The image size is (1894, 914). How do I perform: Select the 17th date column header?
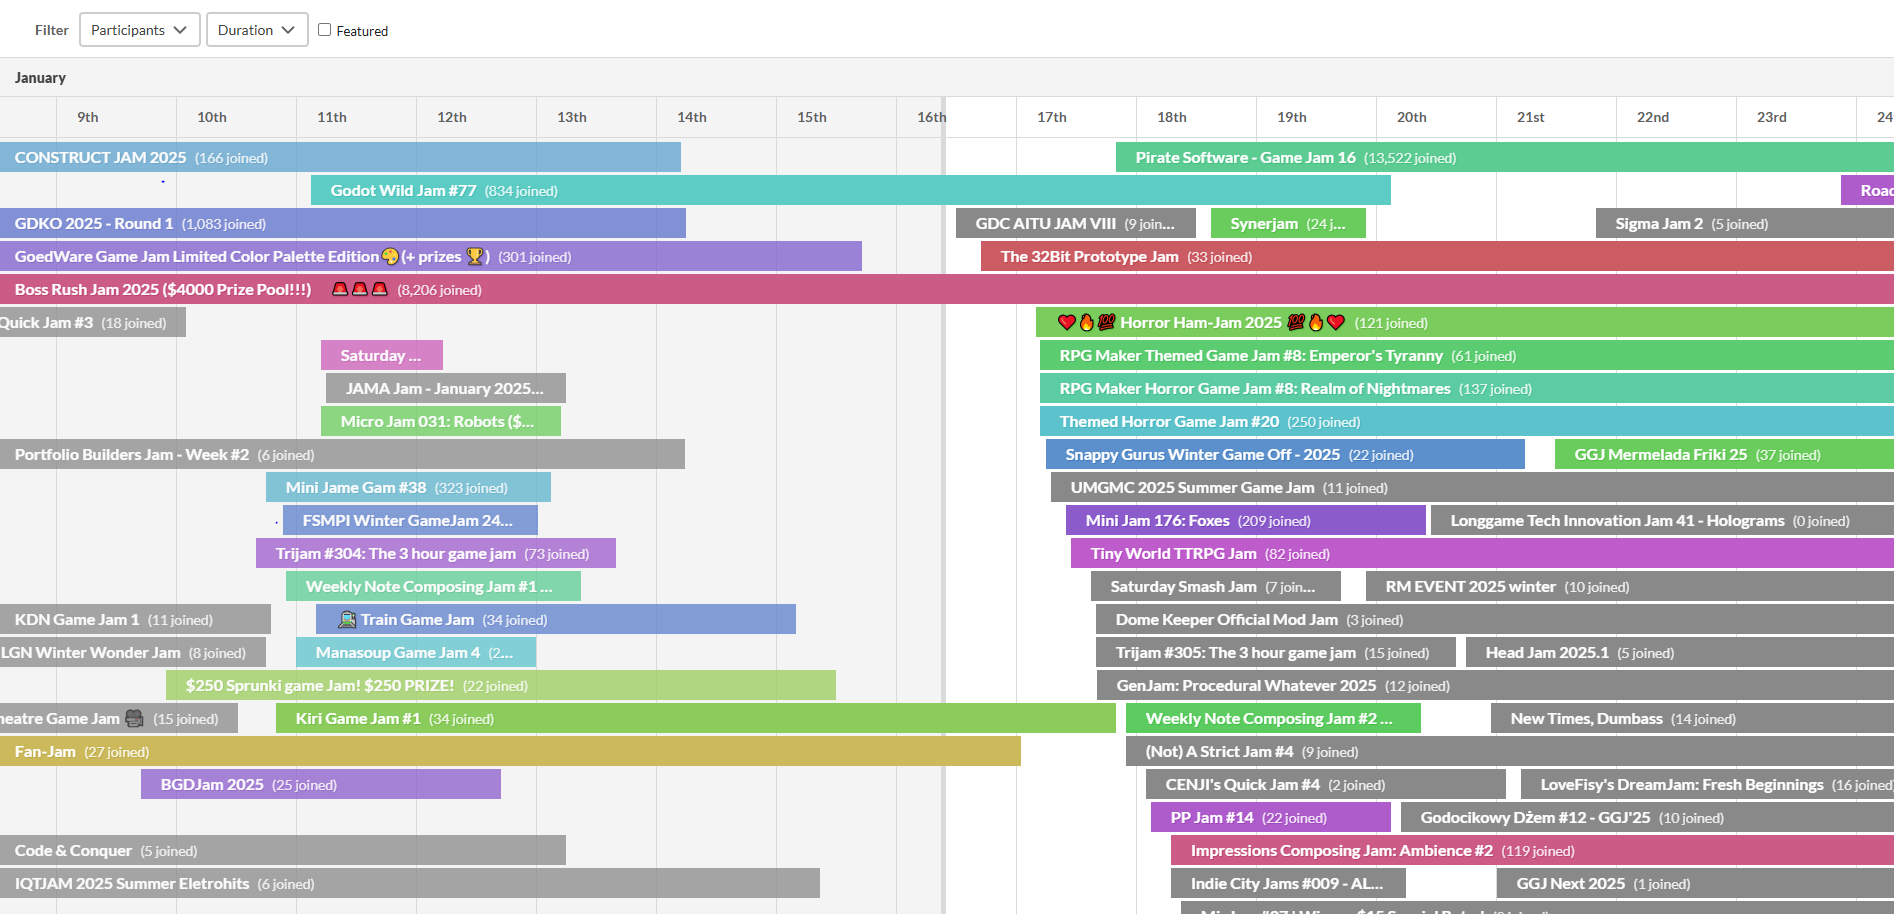[x=1052, y=117]
